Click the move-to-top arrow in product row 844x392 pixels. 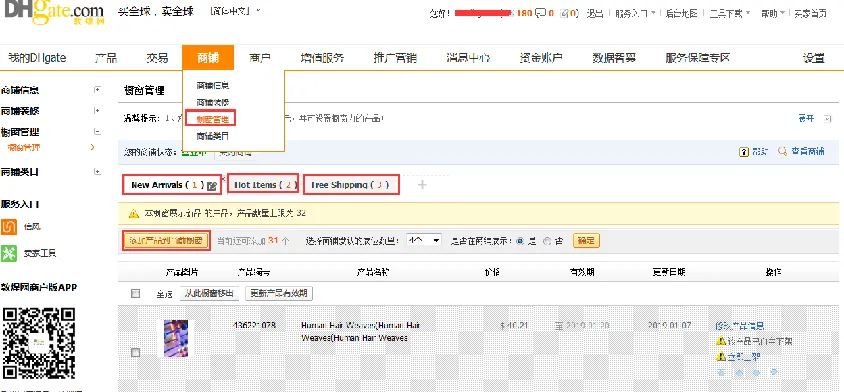tap(721, 372)
